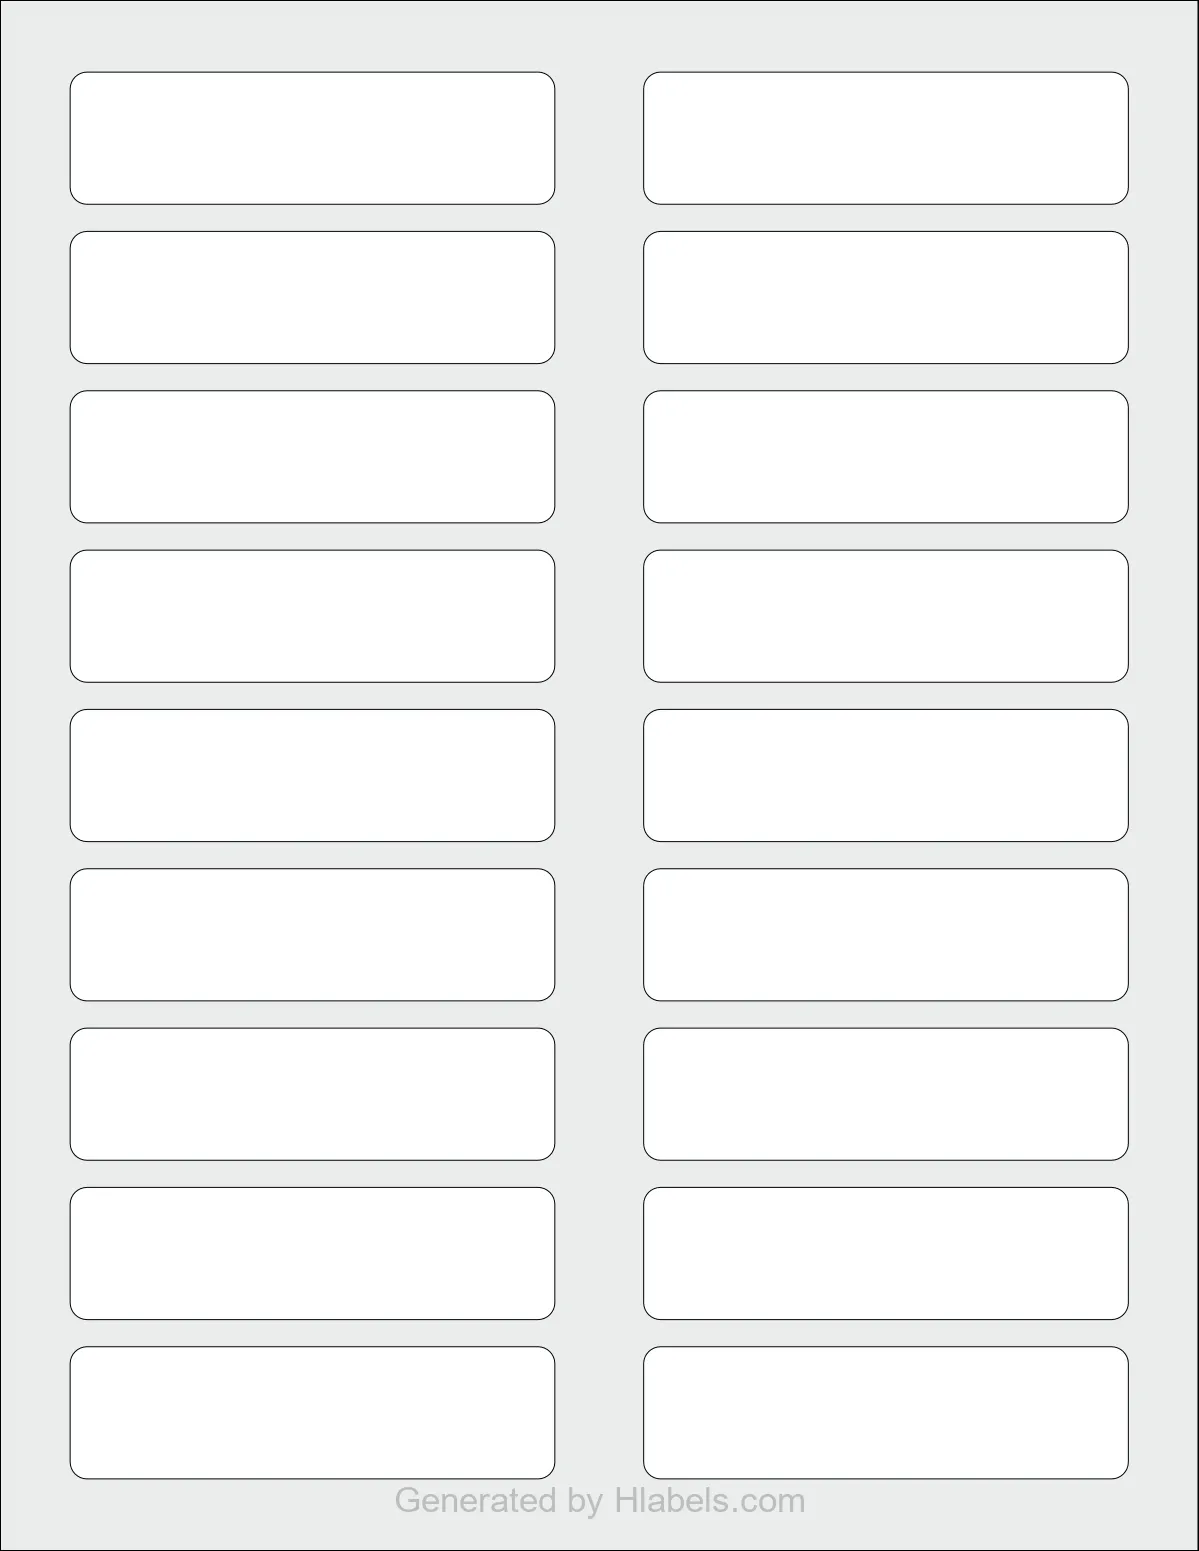
Task: Select the left label in row six
Action: pyautogui.click(x=312, y=935)
